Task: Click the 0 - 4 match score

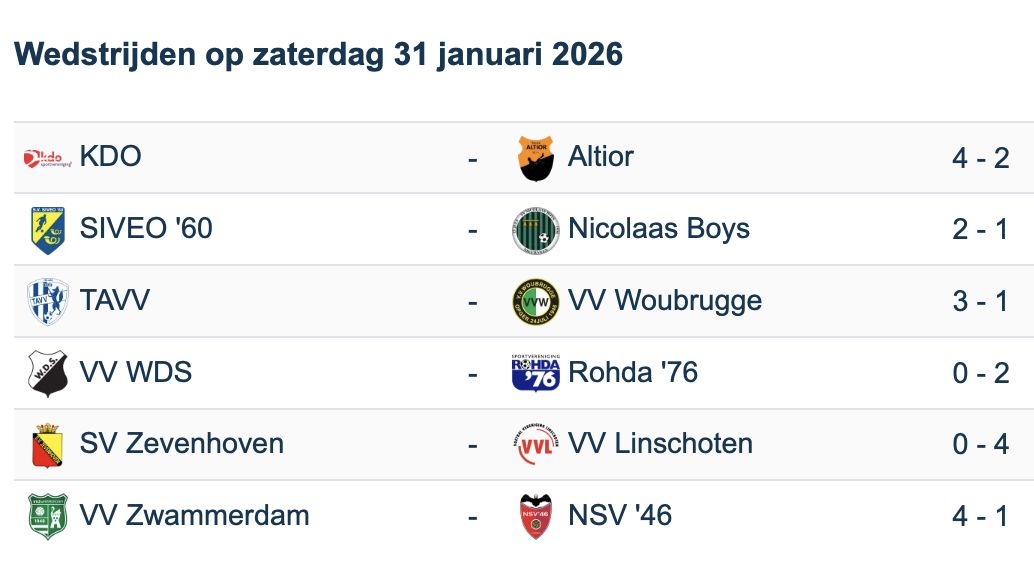Action: (x=980, y=444)
